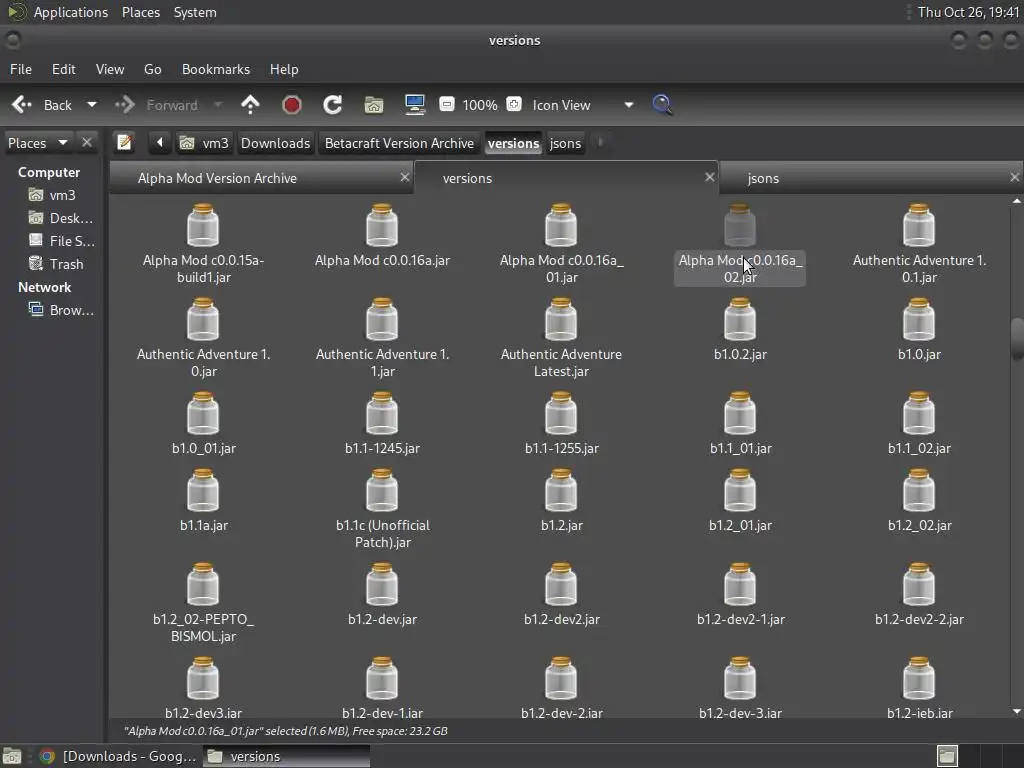The height and width of the screenshot is (768, 1024).
Task: Click the scrollbar down arrow
Action: coord(1017,712)
